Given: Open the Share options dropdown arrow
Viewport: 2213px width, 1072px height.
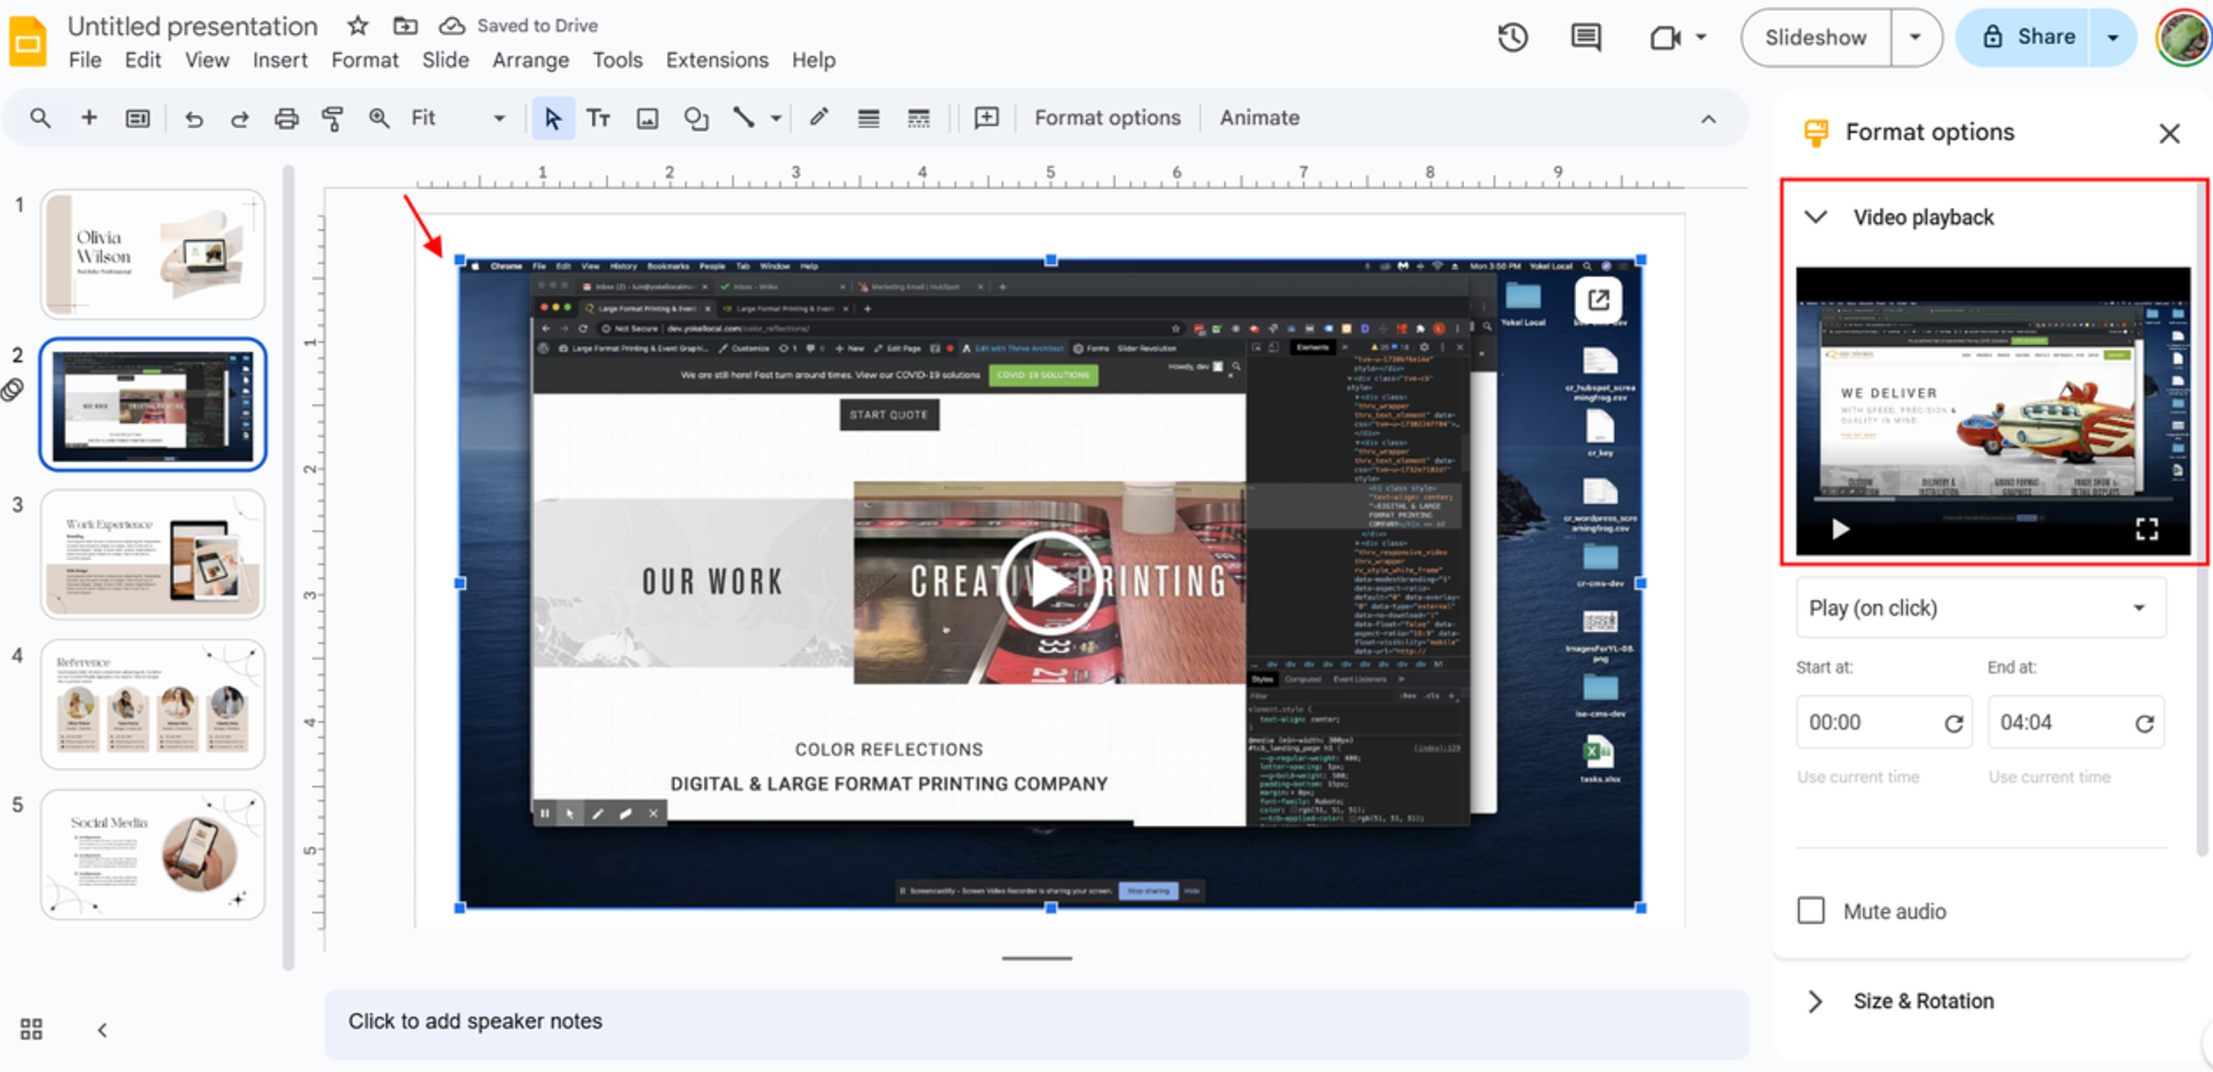Looking at the screenshot, I should (x=2113, y=38).
